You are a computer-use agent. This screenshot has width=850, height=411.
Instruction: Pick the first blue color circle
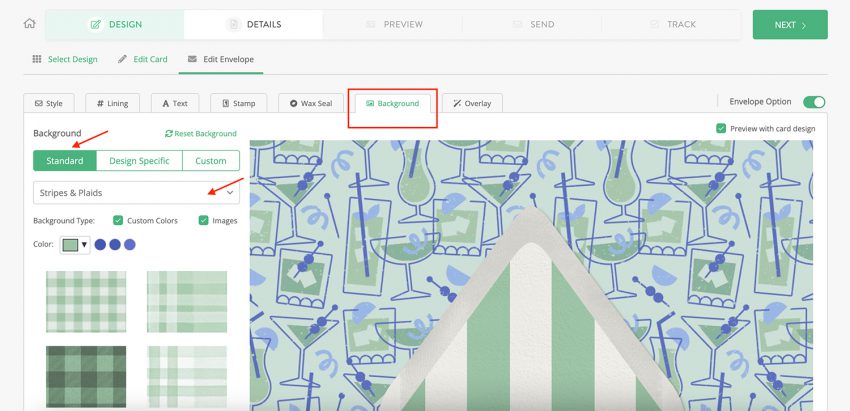tap(100, 244)
